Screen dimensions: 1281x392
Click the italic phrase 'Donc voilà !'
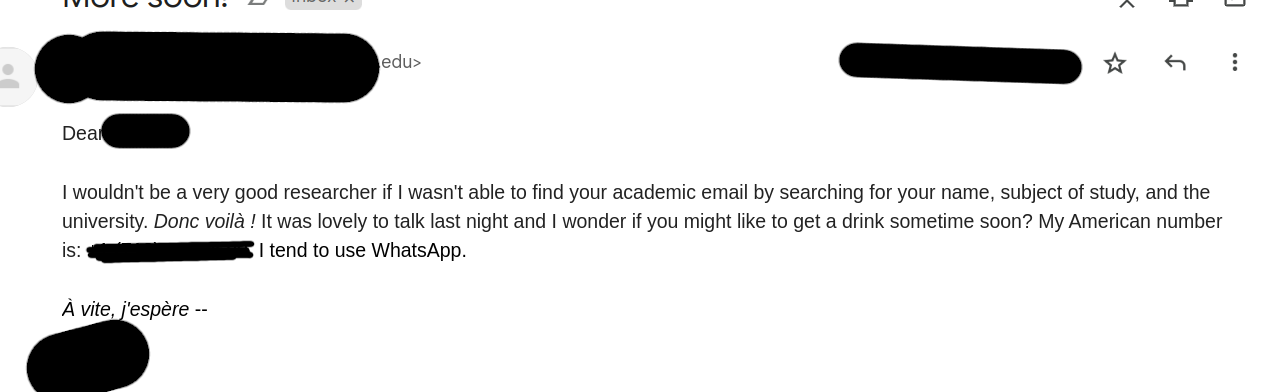205,221
